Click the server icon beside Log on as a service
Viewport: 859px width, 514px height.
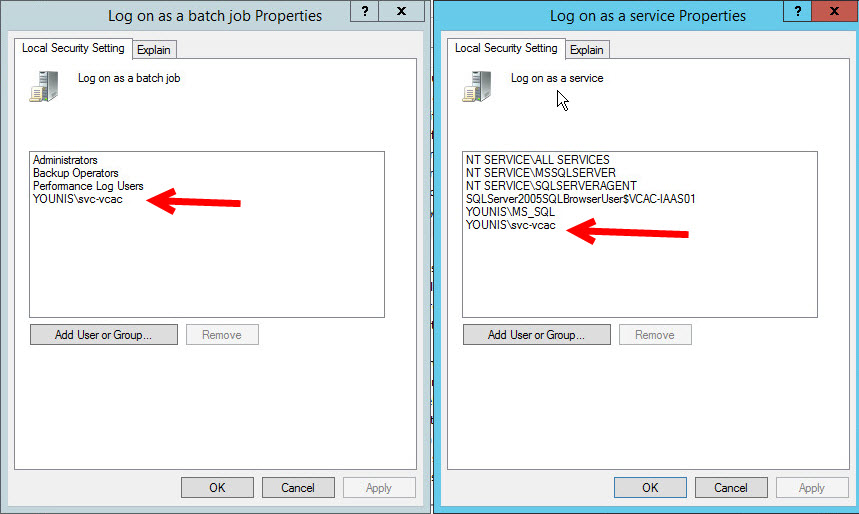[x=478, y=85]
